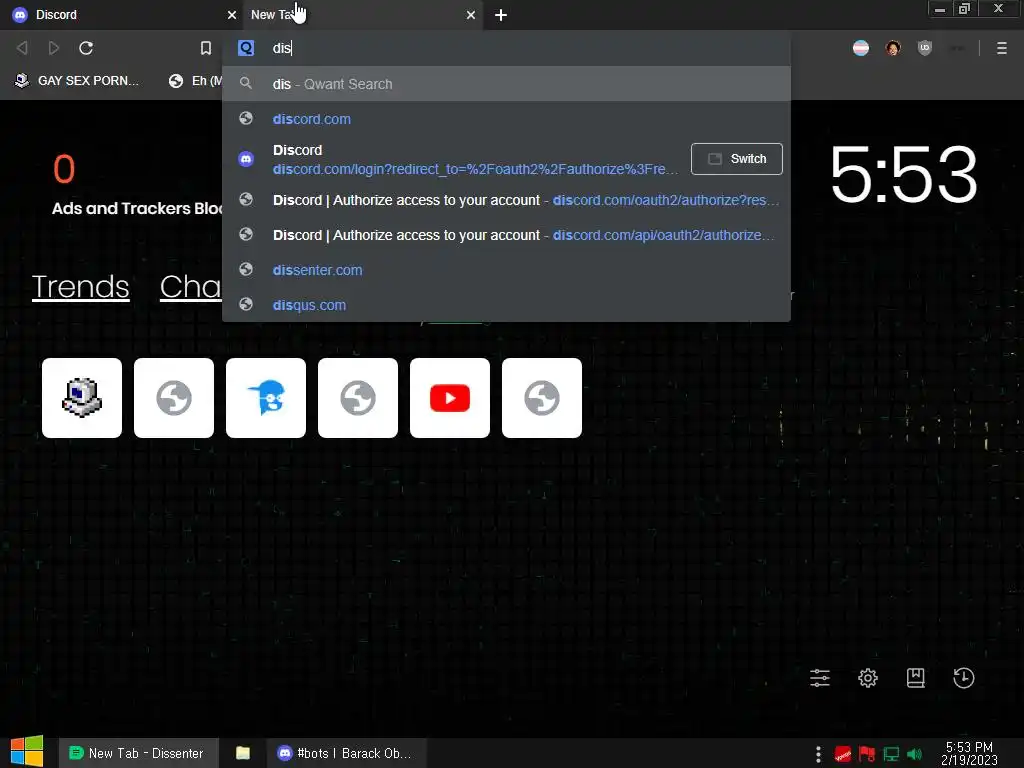Image resolution: width=1024 pixels, height=768 pixels.
Task: Click the forward navigation arrow
Action: (54, 48)
